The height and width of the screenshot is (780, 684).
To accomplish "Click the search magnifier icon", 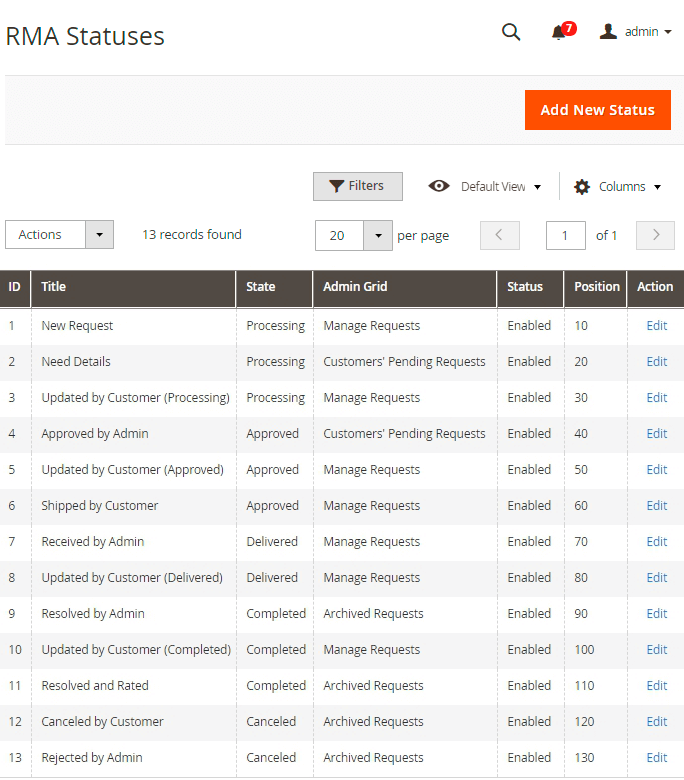I will (x=510, y=32).
